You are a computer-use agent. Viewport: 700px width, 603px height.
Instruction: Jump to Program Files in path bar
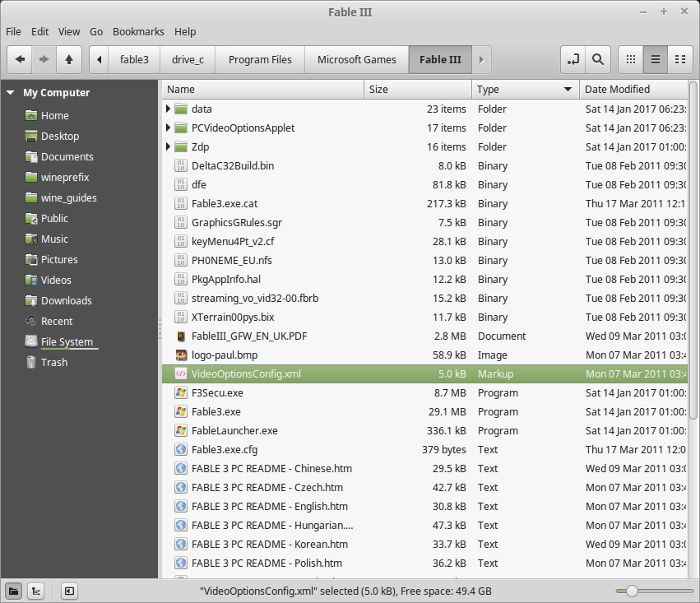click(260, 59)
